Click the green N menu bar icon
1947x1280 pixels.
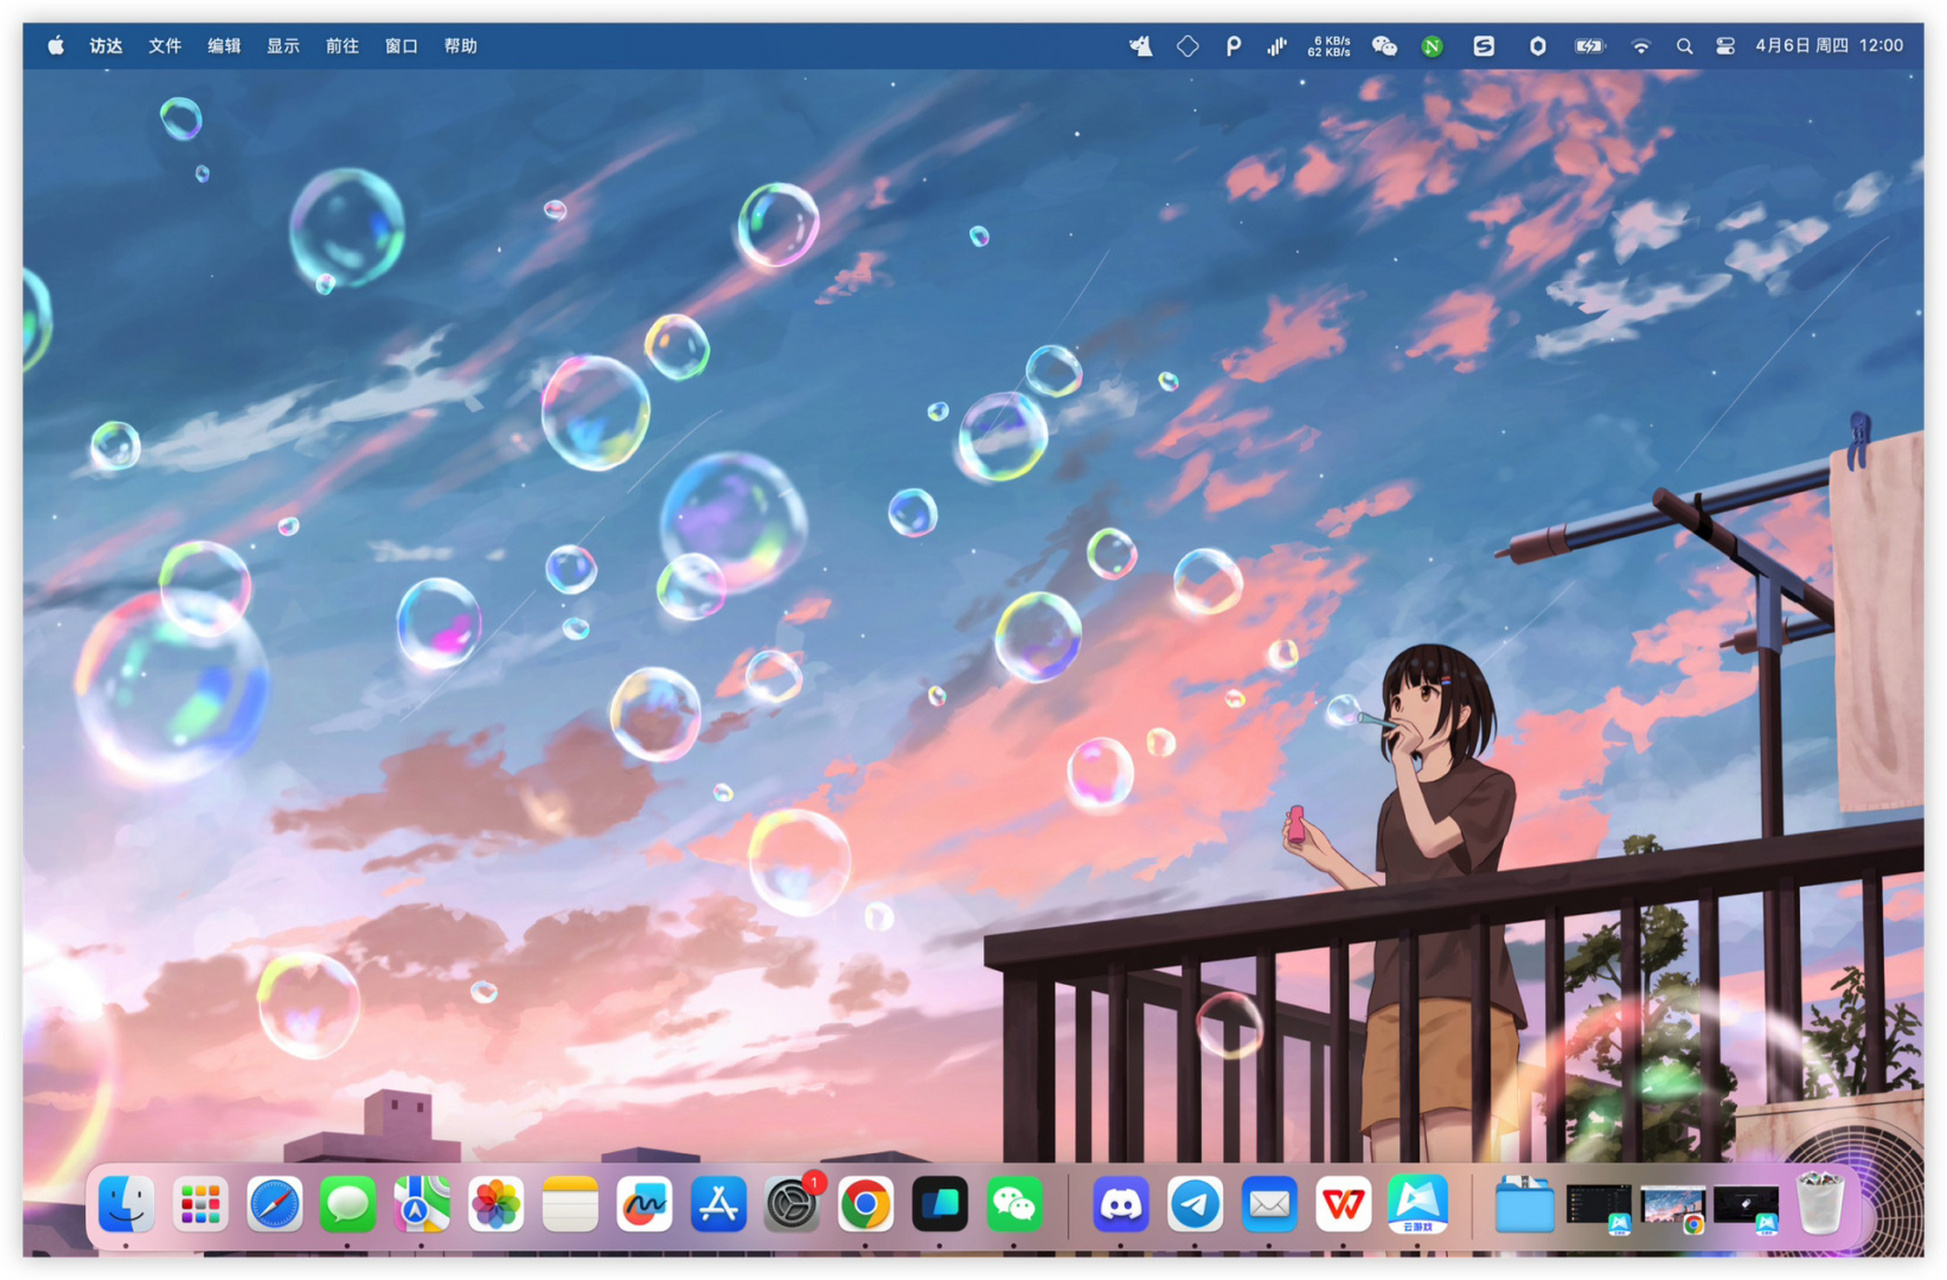coord(1432,46)
